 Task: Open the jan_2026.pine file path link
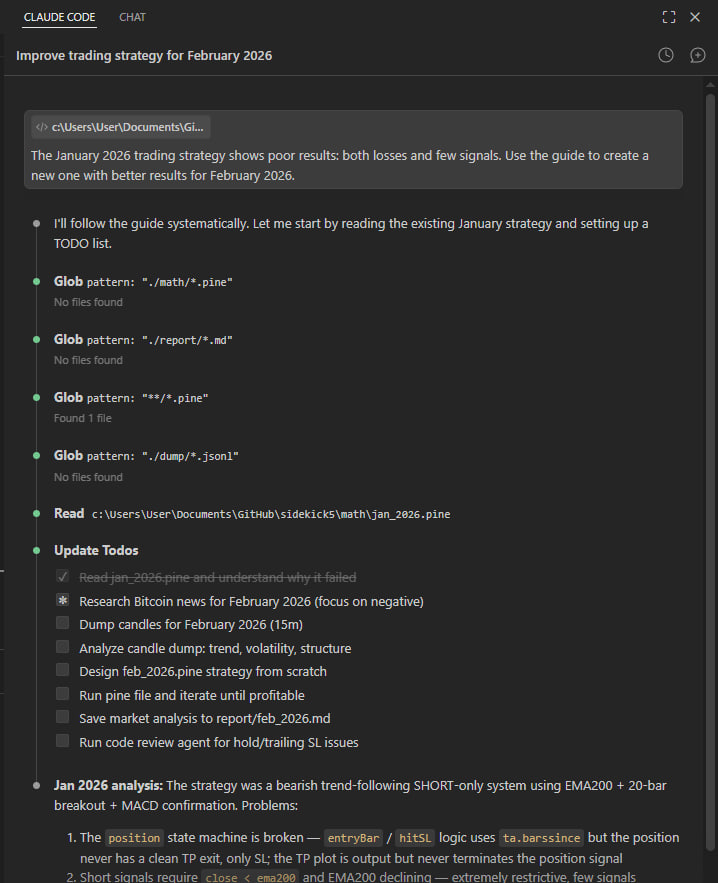click(270, 514)
